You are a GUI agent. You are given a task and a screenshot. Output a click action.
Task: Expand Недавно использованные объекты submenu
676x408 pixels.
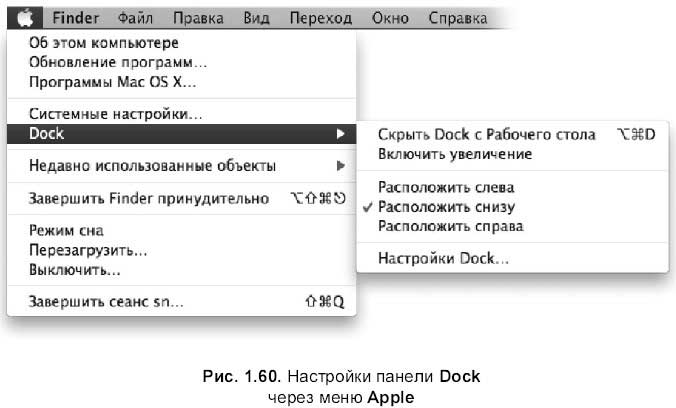coord(341,165)
